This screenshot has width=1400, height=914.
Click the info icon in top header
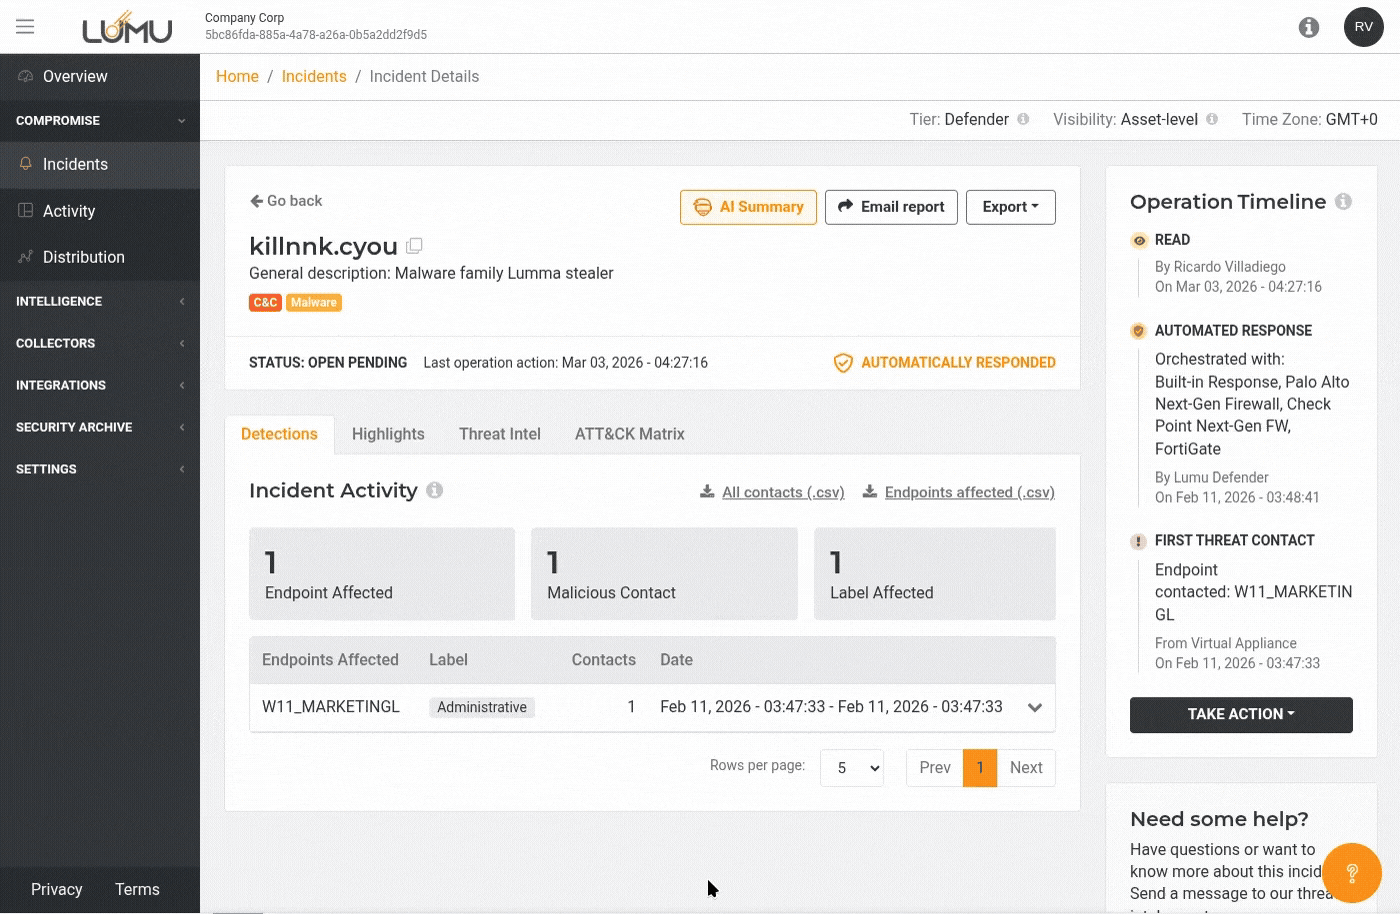(x=1308, y=27)
